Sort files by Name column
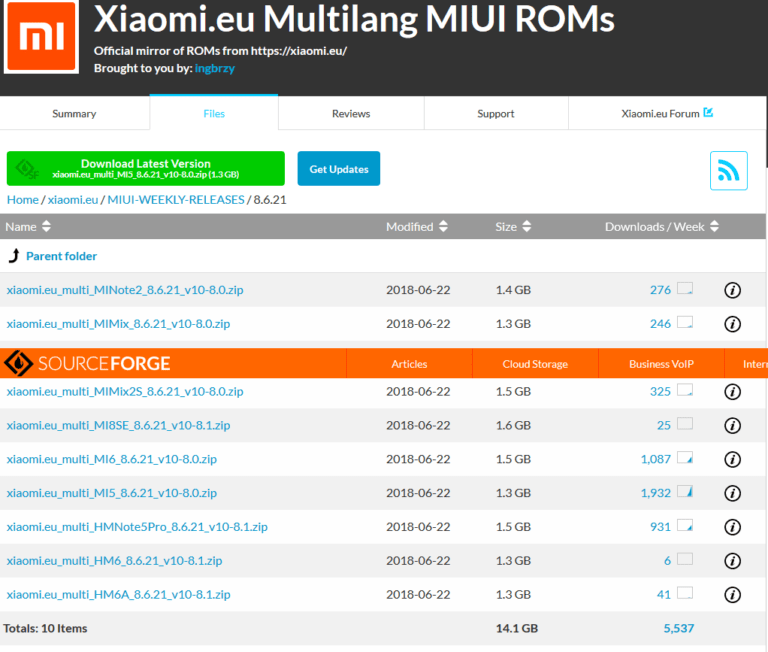768x652 pixels. tap(28, 227)
